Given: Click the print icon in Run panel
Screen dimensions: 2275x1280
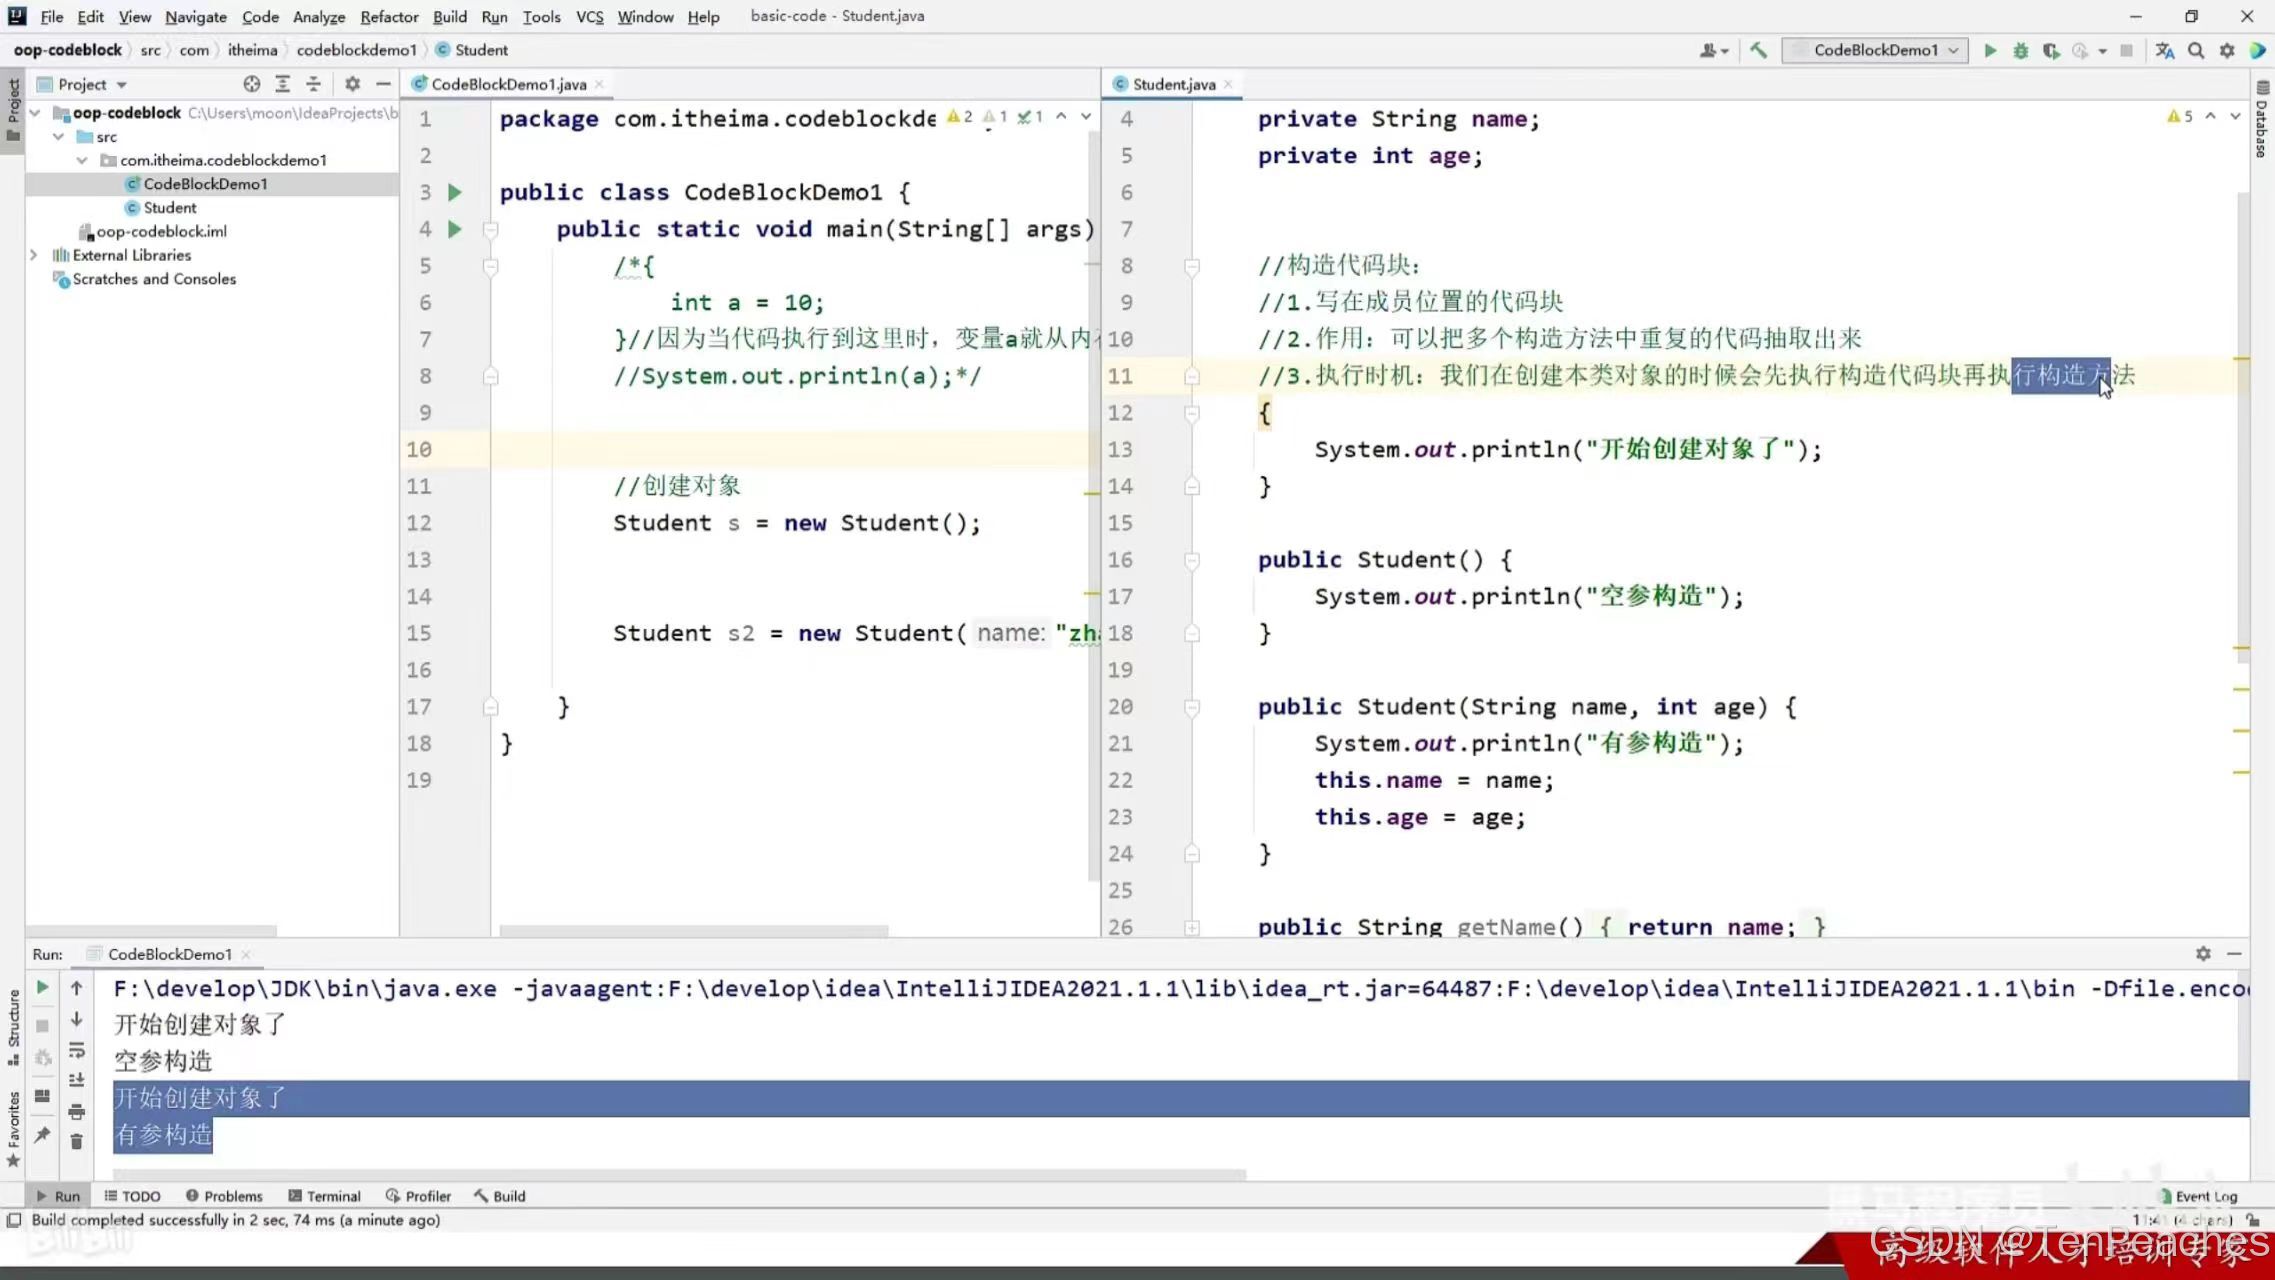Looking at the screenshot, I should [76, 1111].
